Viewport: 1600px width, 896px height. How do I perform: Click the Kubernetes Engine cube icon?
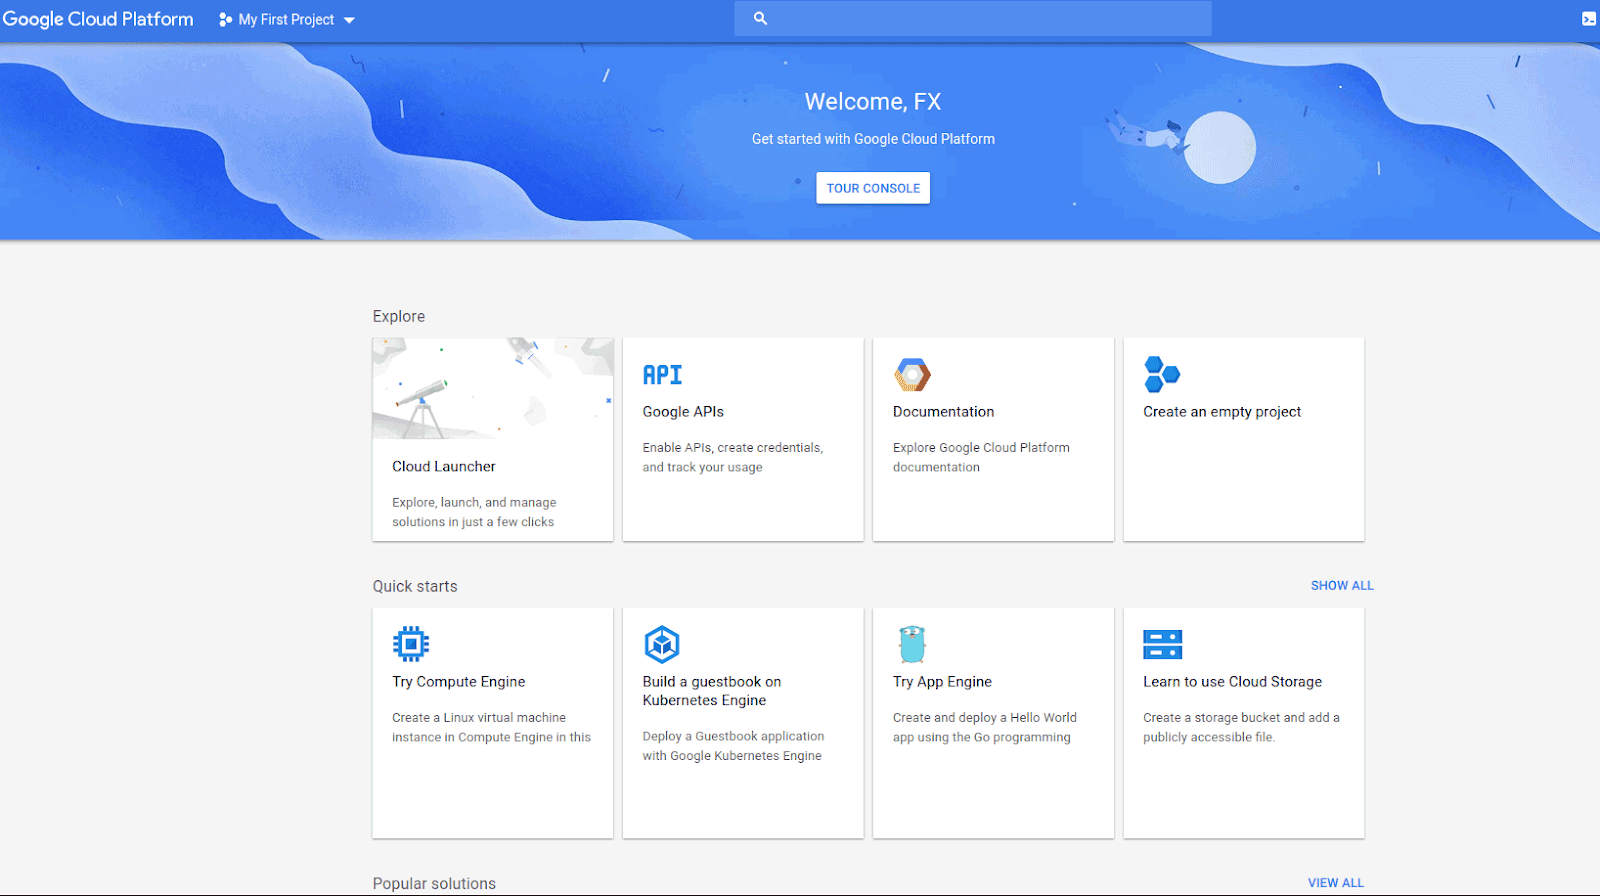(x=662, y=645)
